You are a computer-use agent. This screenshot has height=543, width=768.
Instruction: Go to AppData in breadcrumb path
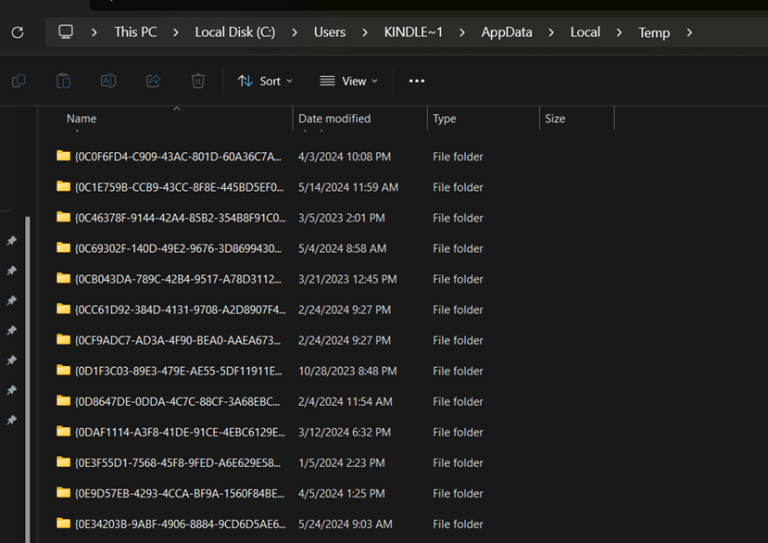(506, 32)
